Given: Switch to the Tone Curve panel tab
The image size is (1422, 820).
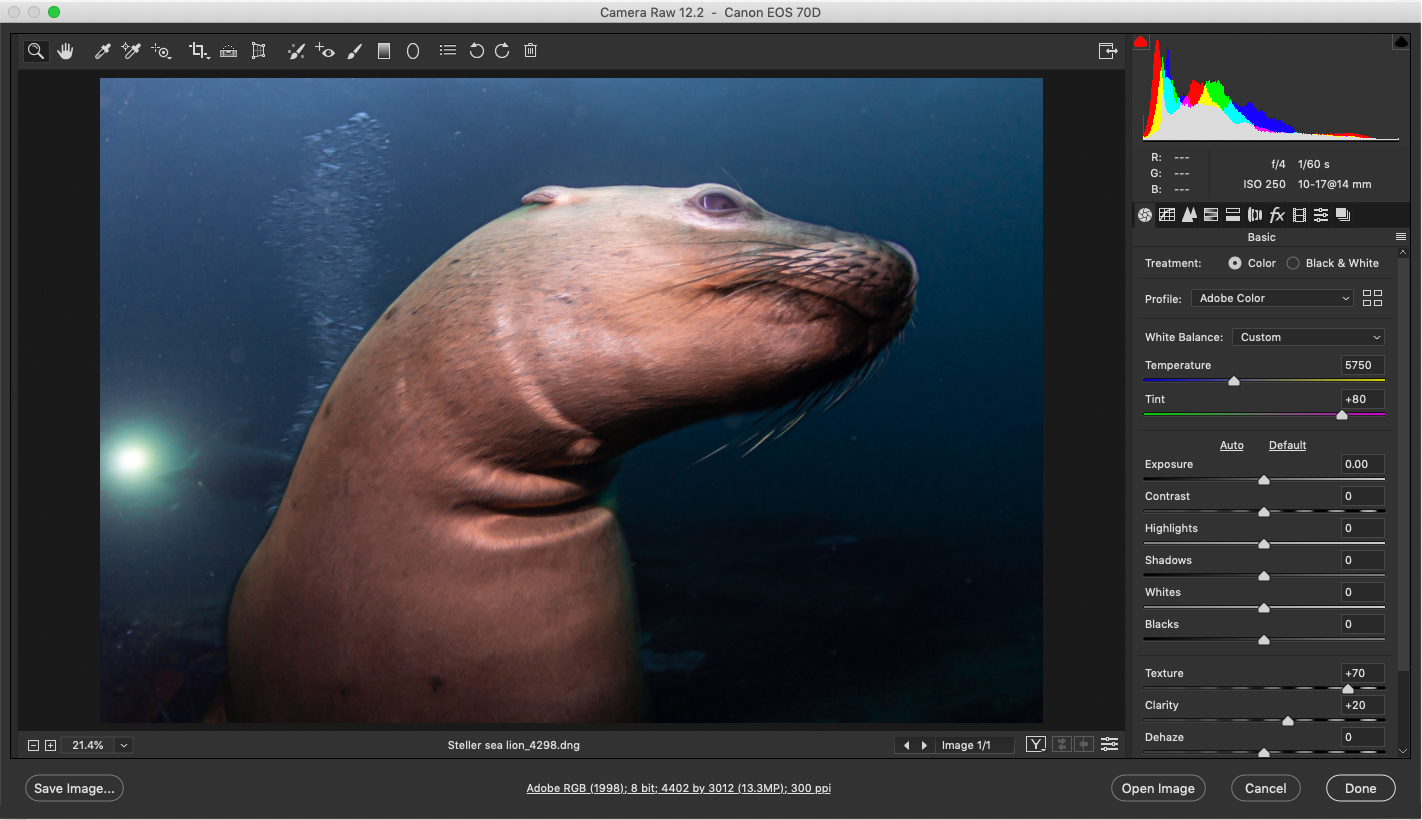Looking at the screenshot, I should point(1167,215).
